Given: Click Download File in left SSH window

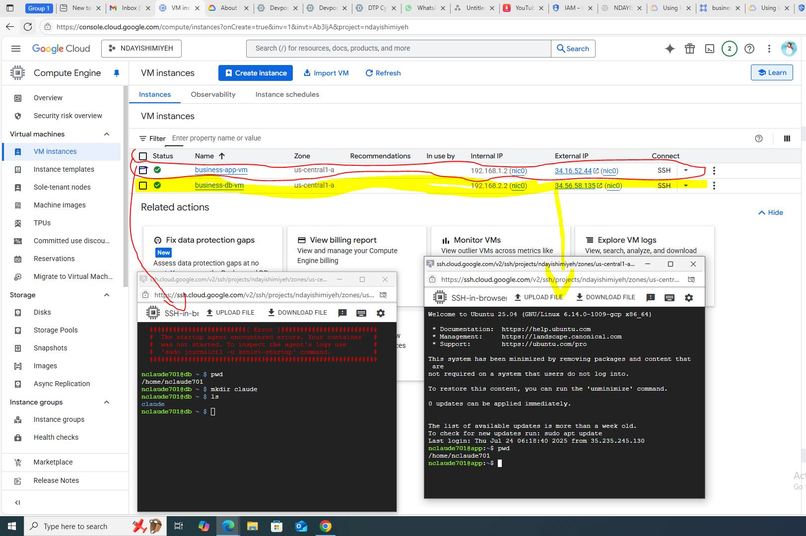Looking at the screenshot, I should click(x=297, y=313).
